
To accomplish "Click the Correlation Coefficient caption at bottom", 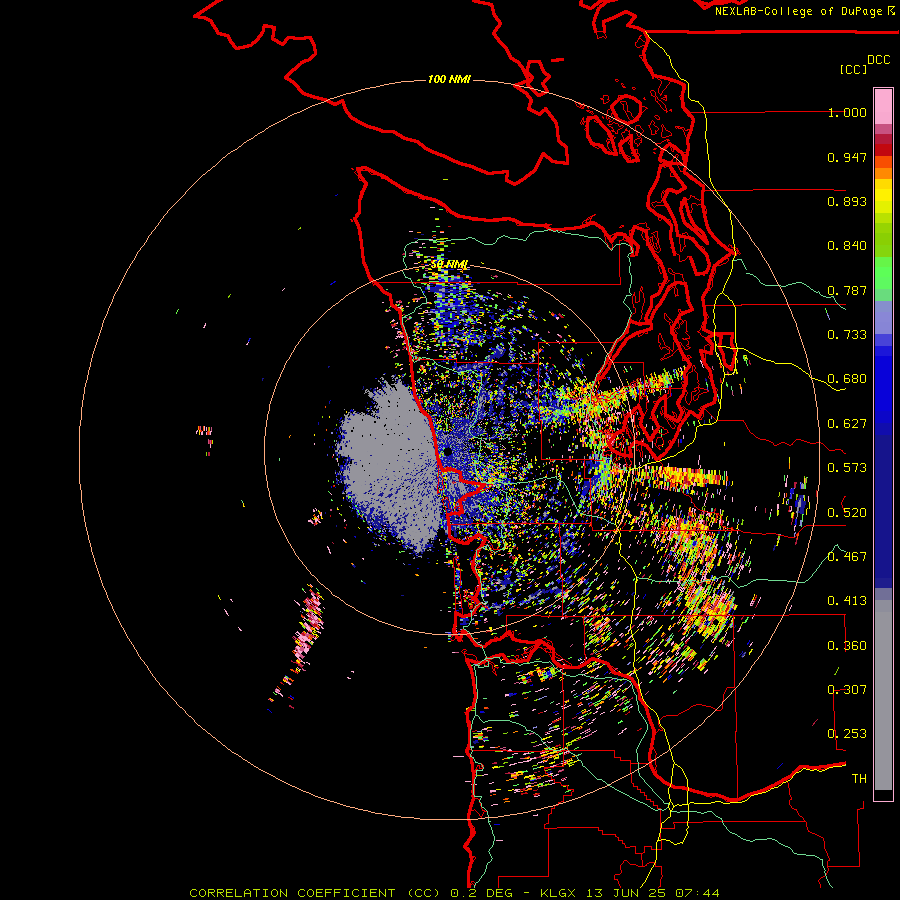I will [x=454, y=893].
